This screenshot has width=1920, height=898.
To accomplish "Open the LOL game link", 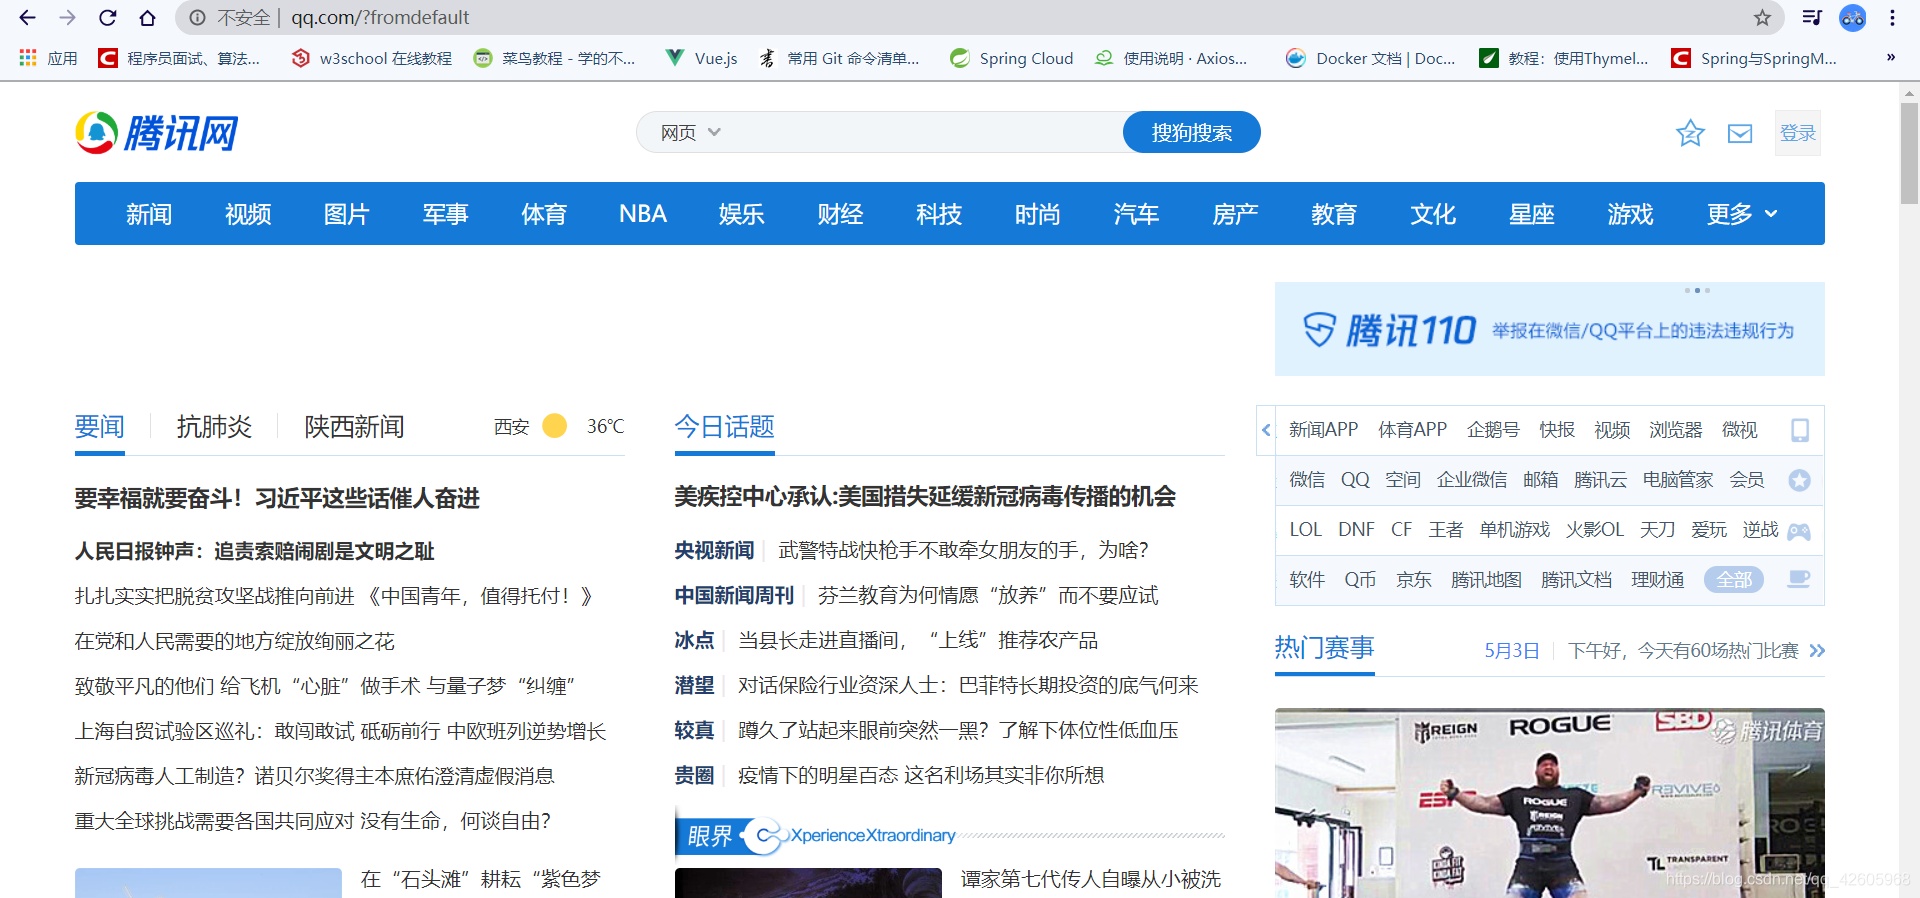I will [x=1305, y=530].
